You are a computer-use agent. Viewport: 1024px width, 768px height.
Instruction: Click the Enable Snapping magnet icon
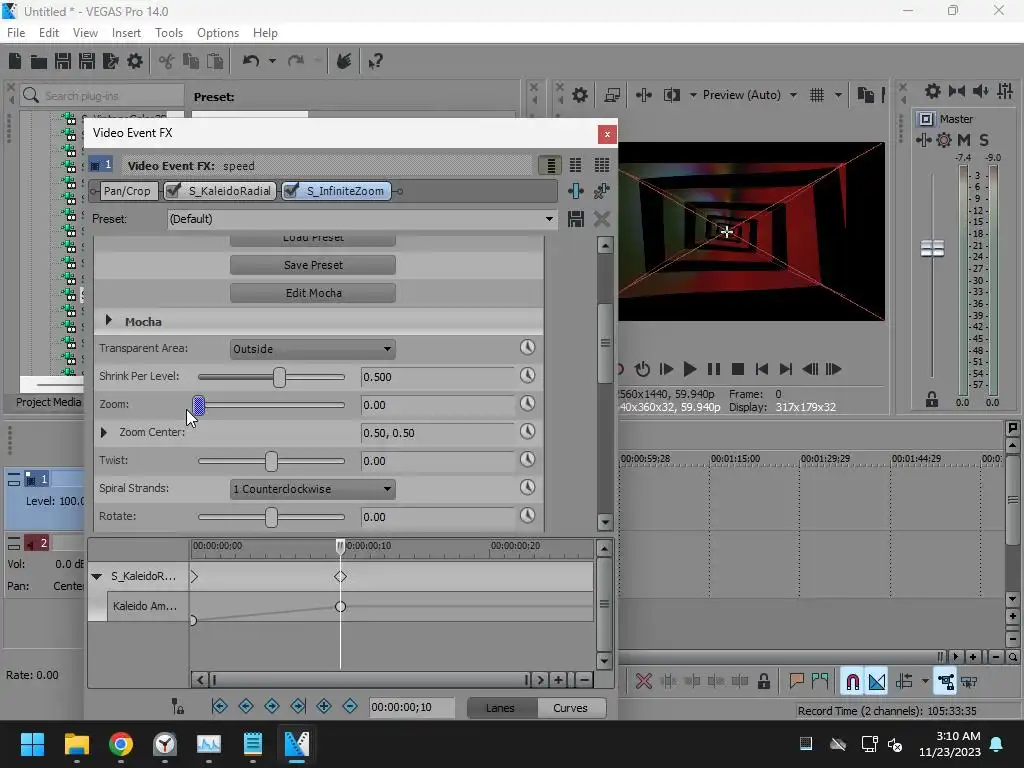pos(852,682)
